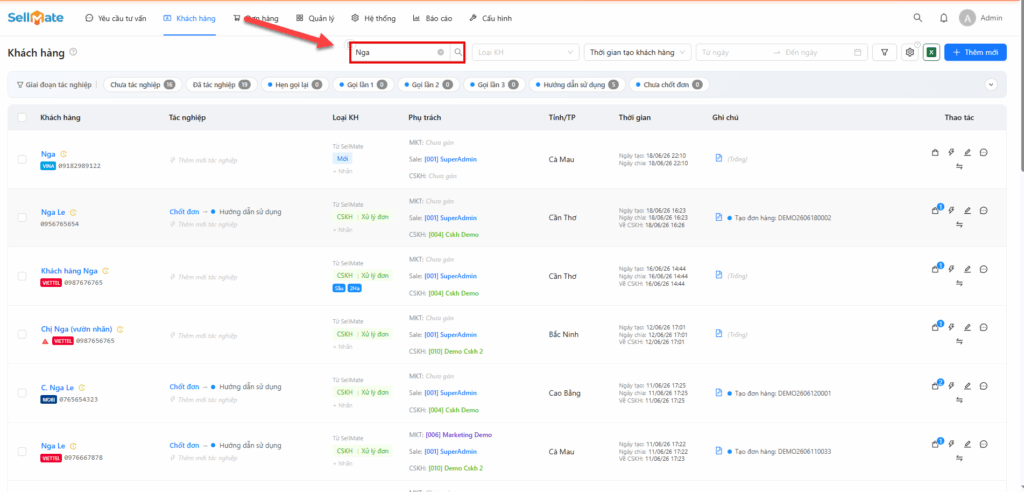The width and height of the screenshot is (1024, 492).
Task: Click the Cao Bằng province cell
Action: (565, 393)
